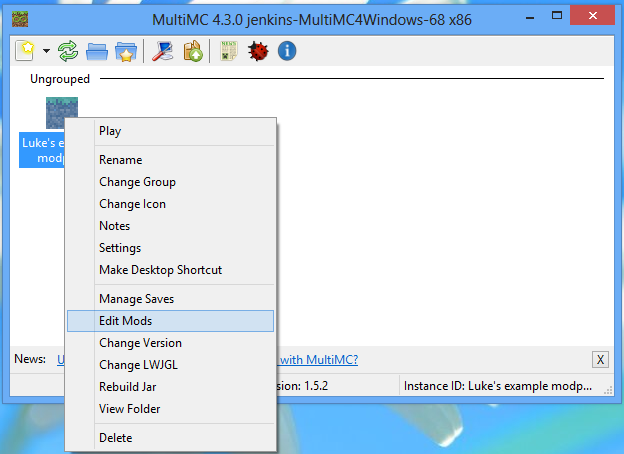Open the Settings icon in toolbar
The image size is (624, 454).
click(162, 51)
